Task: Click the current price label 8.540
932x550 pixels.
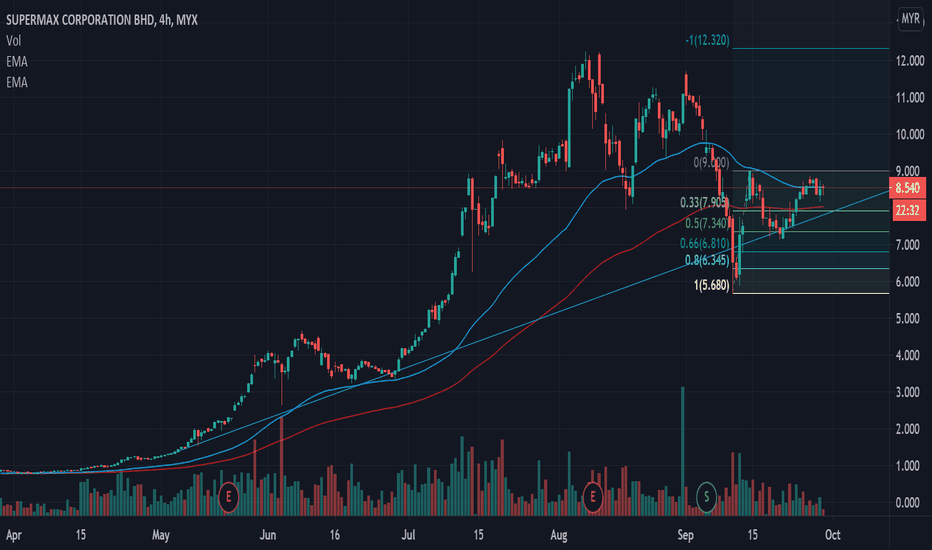Action: [x=907, y=188]
